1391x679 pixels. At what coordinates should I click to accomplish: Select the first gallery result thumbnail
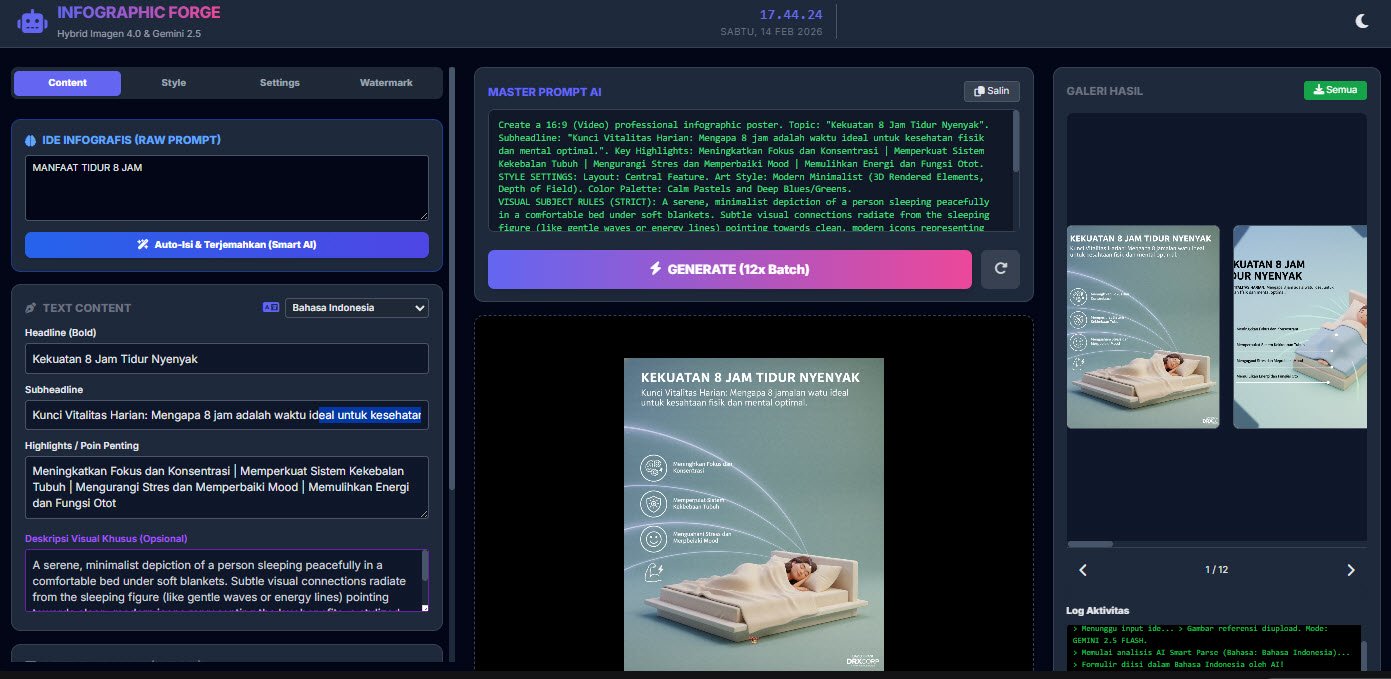click(1143, 327)
